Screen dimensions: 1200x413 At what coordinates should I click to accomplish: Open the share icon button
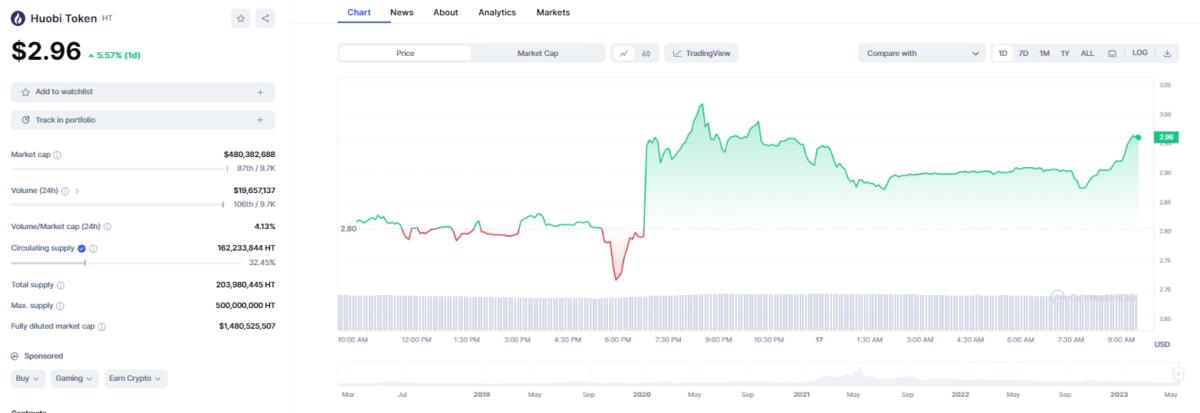click(x=265, y=18)
